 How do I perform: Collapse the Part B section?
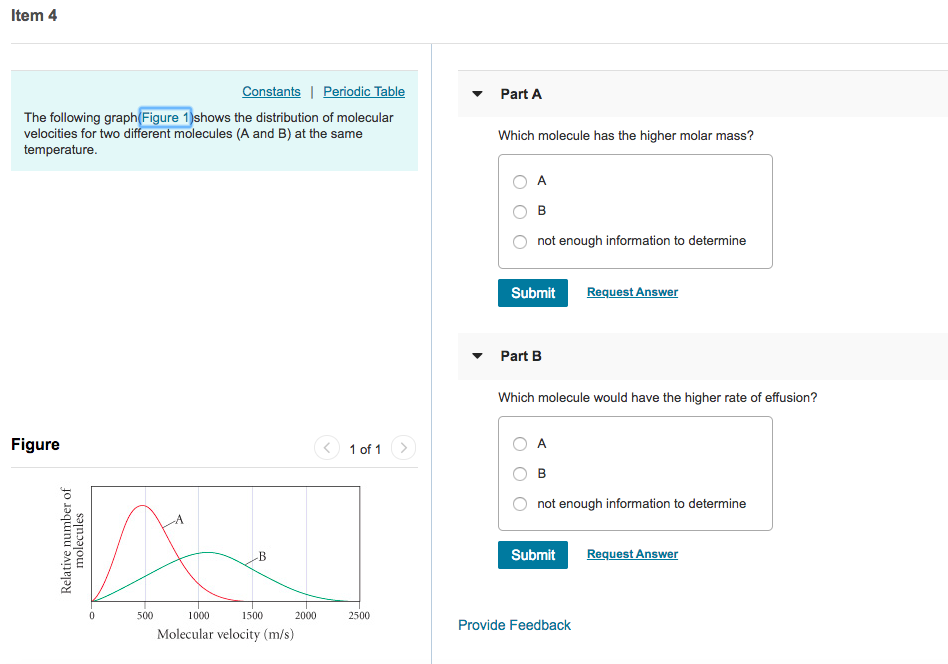pyautogui.click(x=477, y=356)
